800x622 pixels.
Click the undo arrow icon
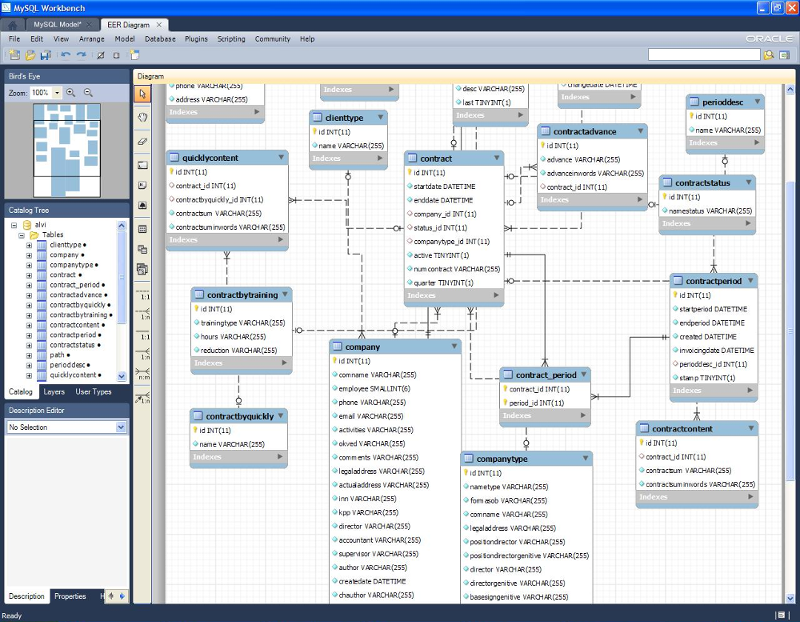[65, 55]
